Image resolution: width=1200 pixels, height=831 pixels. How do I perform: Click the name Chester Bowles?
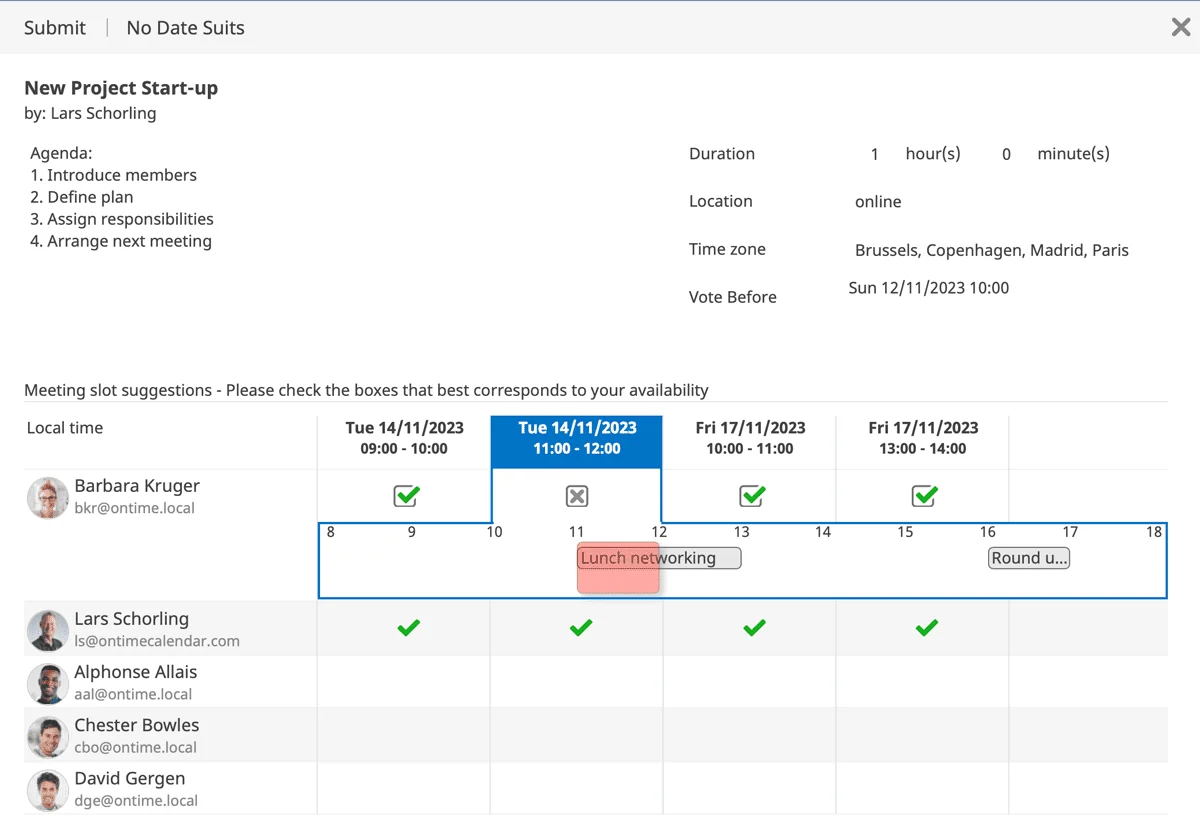(x=136, y=725)
